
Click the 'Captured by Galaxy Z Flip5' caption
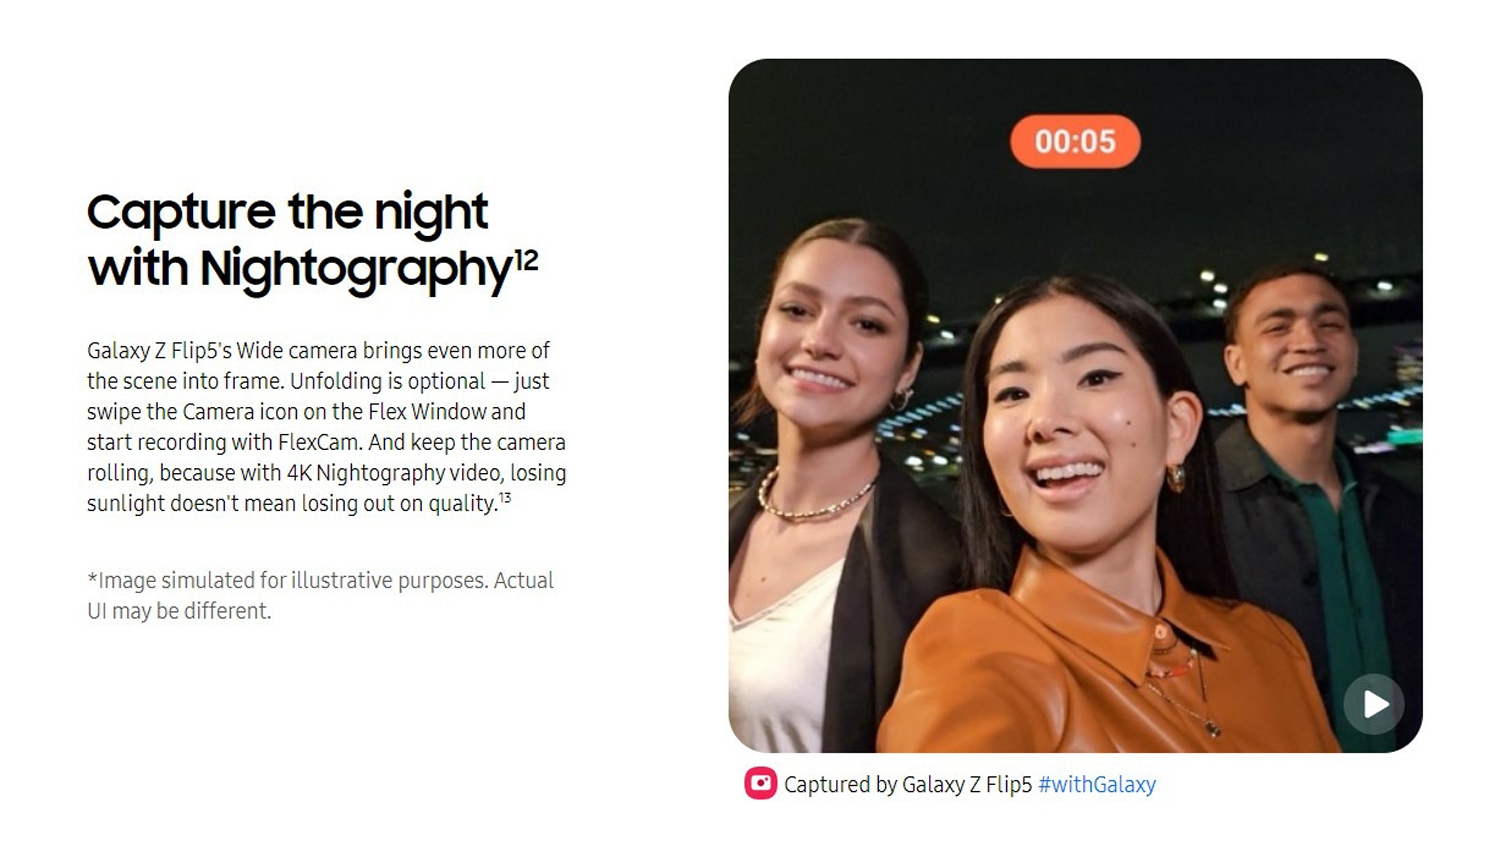point(907,785)
